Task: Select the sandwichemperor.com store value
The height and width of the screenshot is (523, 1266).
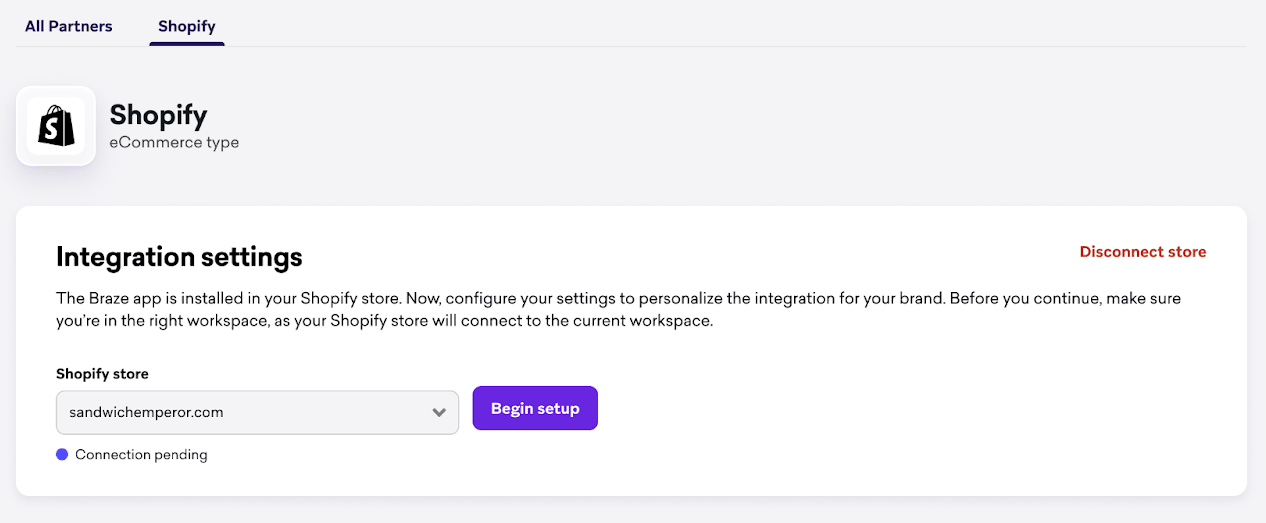Action: coord(146,412)
